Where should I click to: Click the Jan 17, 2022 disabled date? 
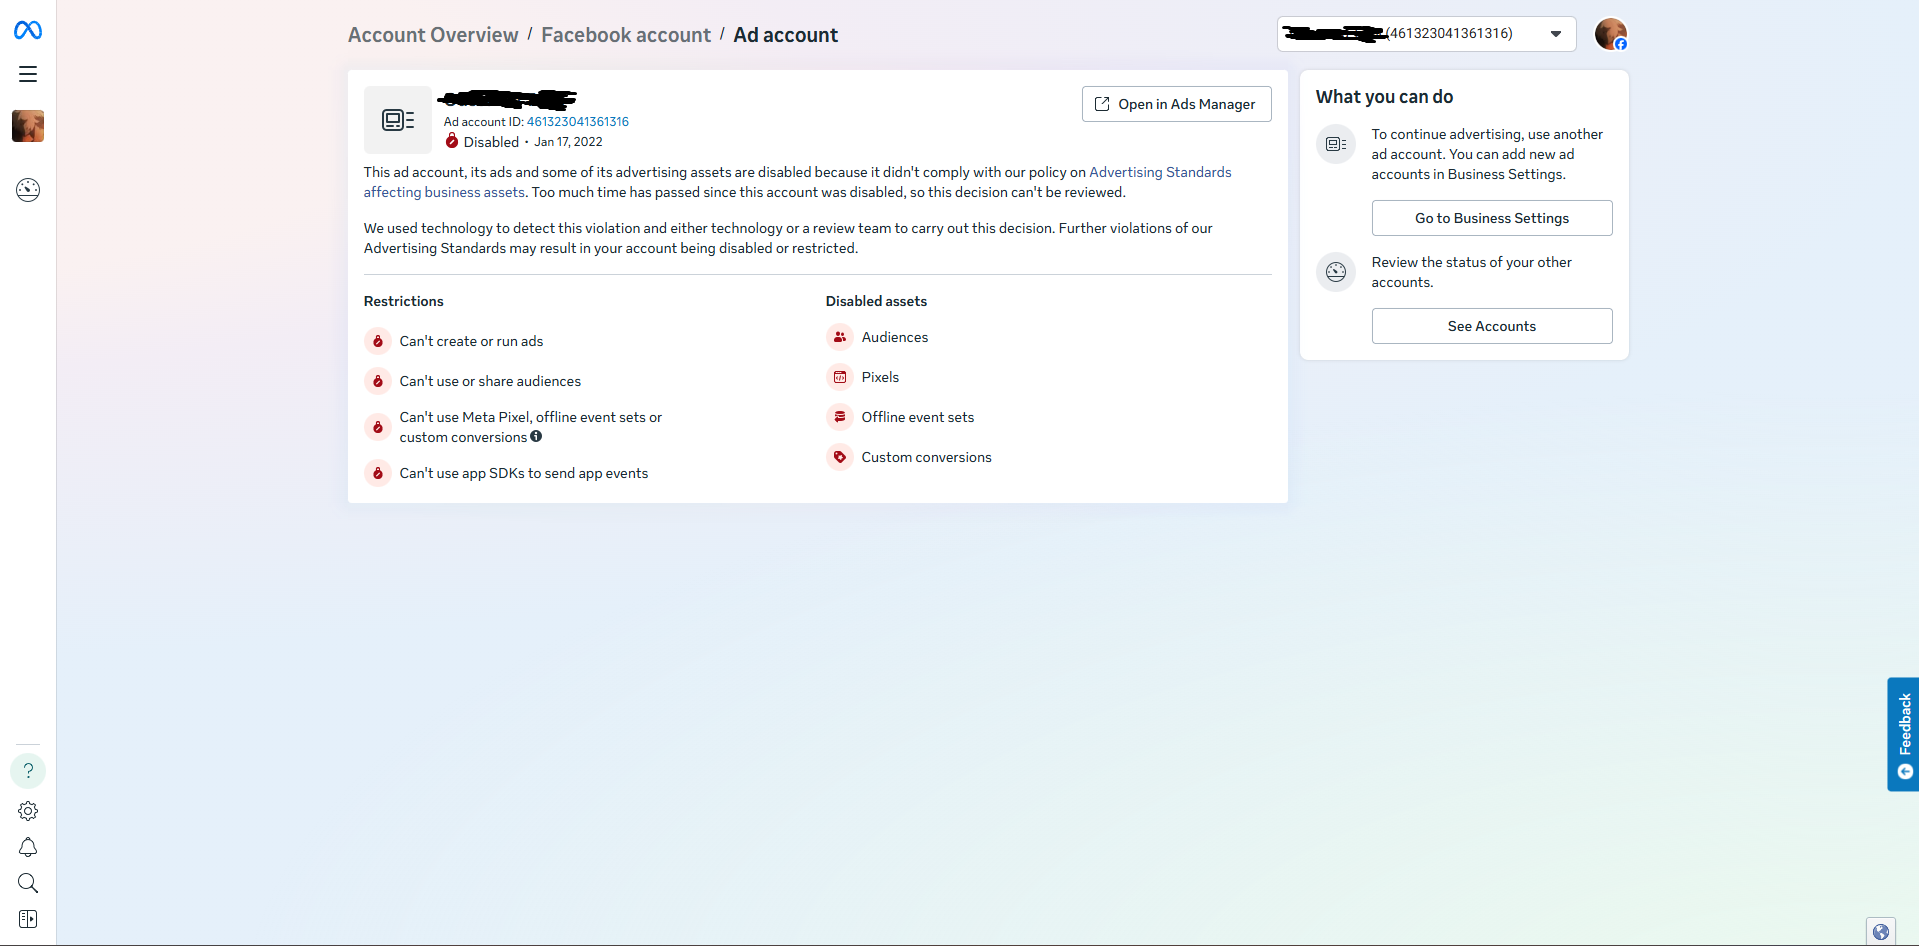coord(568,142)
